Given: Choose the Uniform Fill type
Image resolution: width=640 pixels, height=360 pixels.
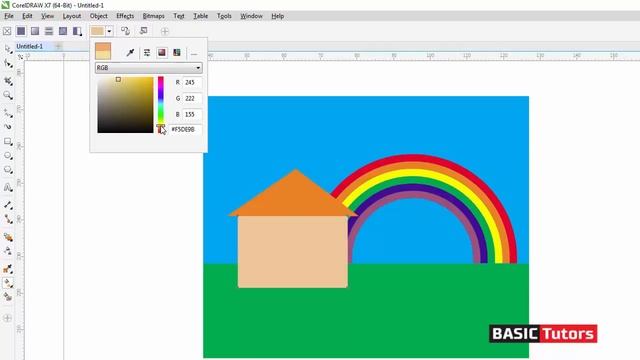Looking at the screenshot, I should pos(21,31).
